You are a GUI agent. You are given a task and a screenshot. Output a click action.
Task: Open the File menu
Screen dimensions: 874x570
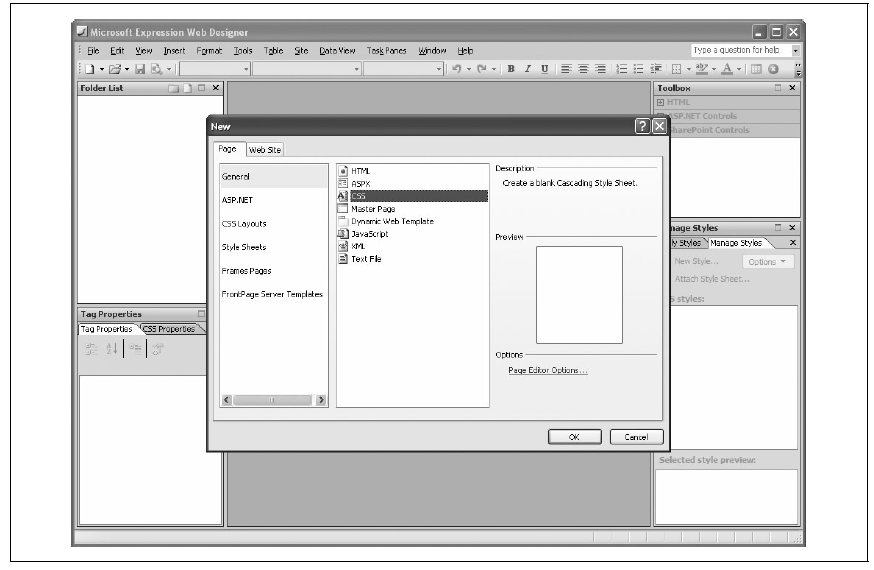[x=93, y=51]
